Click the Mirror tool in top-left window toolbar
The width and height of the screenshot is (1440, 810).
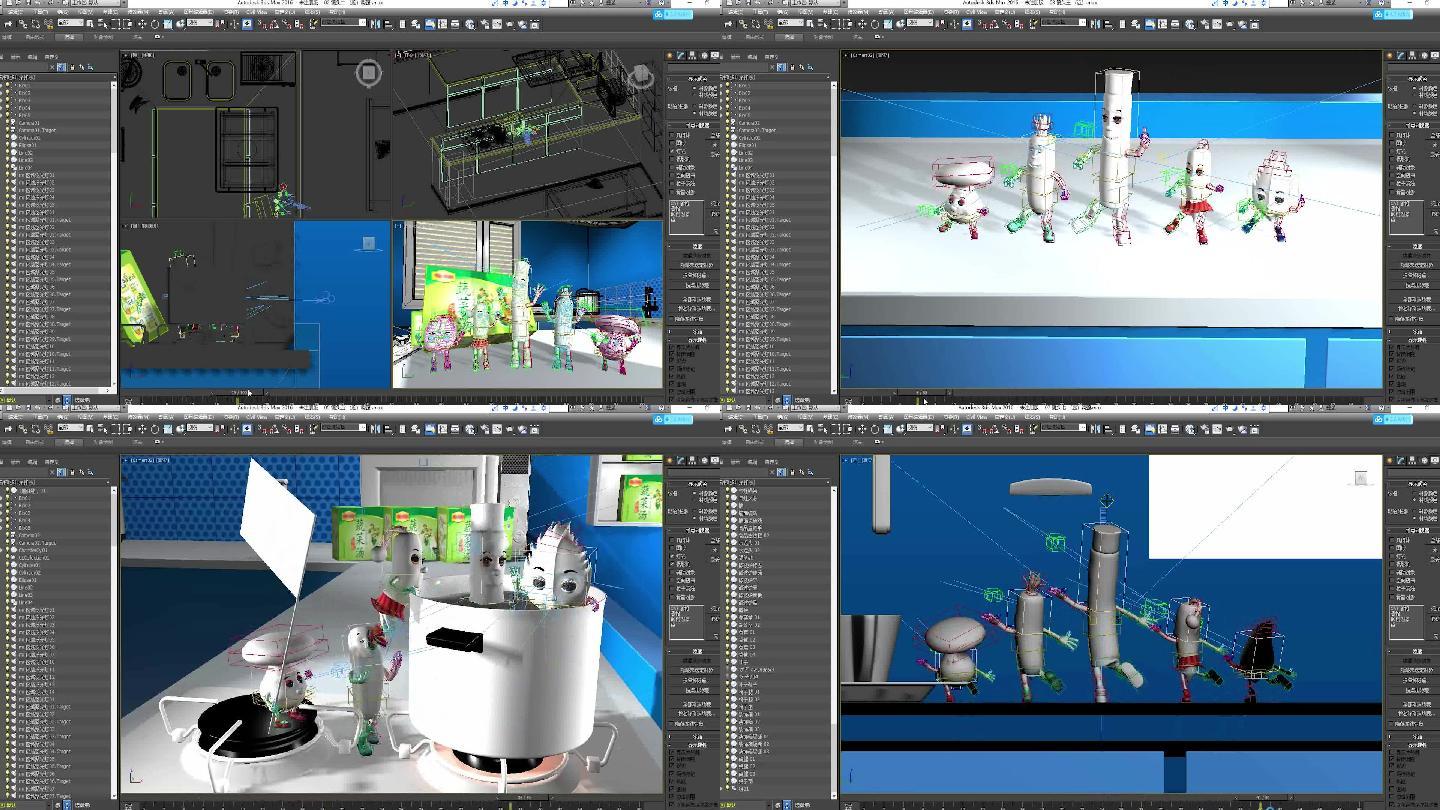click(375, 23)
